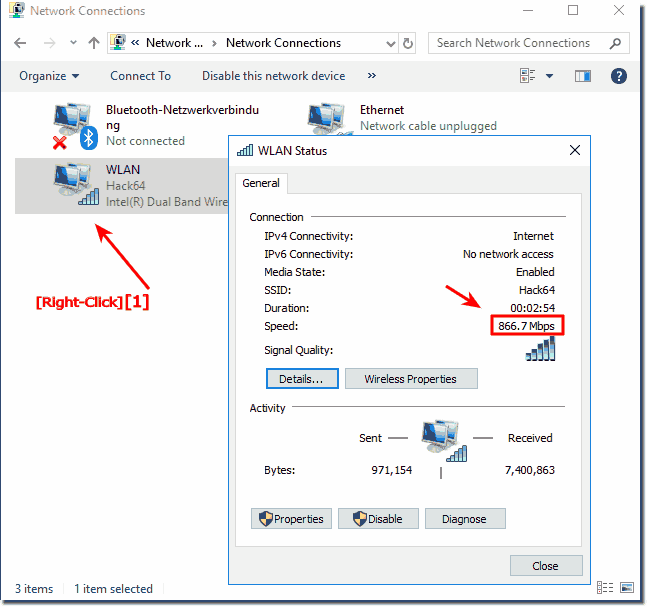
Task: Select the General tab
Action: pyautogui.click(x=261, y=183)
